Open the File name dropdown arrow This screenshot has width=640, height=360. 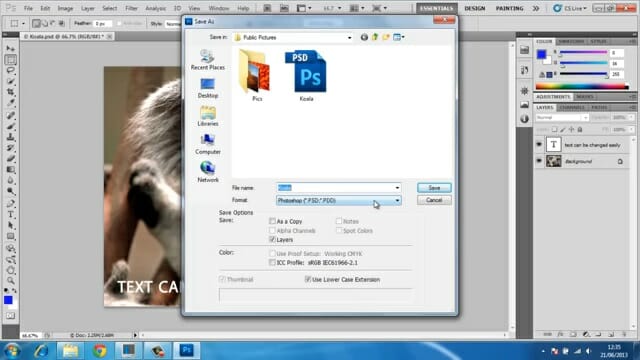pyautogui.click(x=397, y=188)
